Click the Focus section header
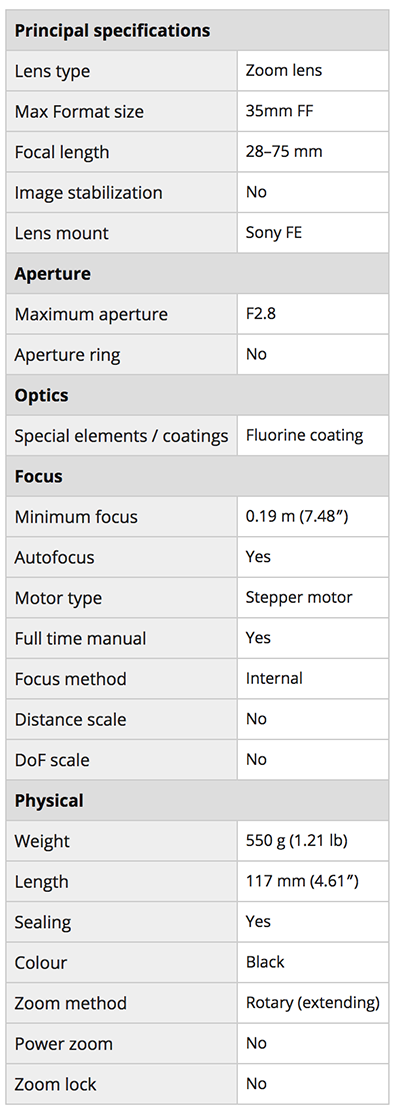 [x=38, y=476]
